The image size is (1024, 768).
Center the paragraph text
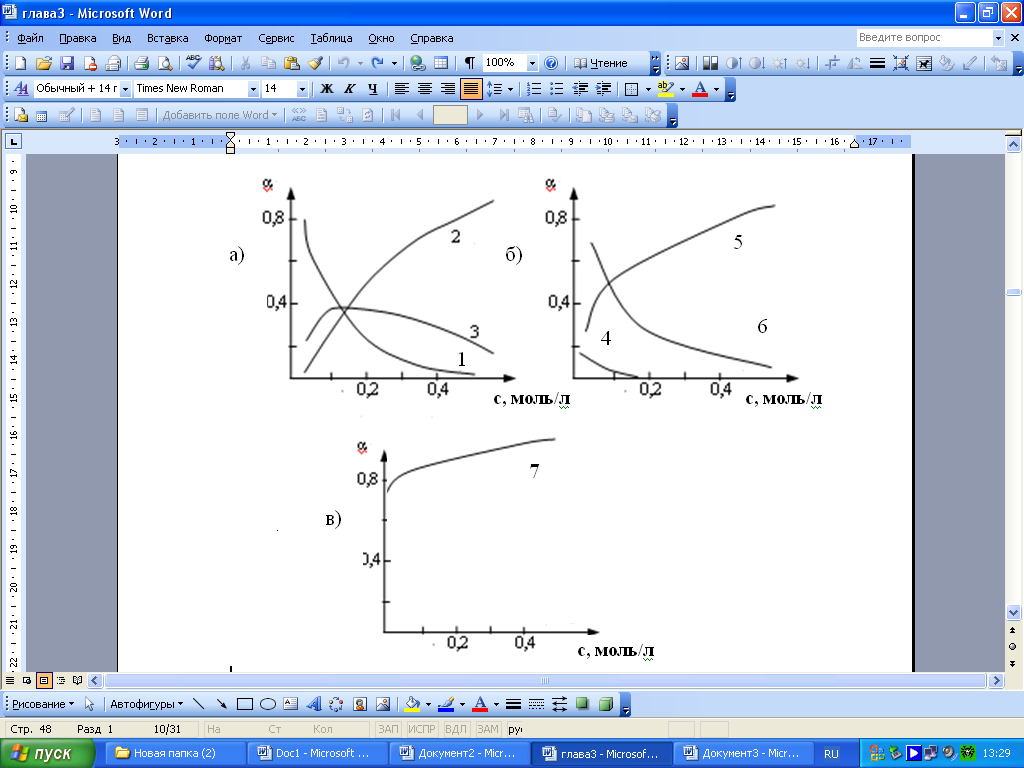(424, 89)
